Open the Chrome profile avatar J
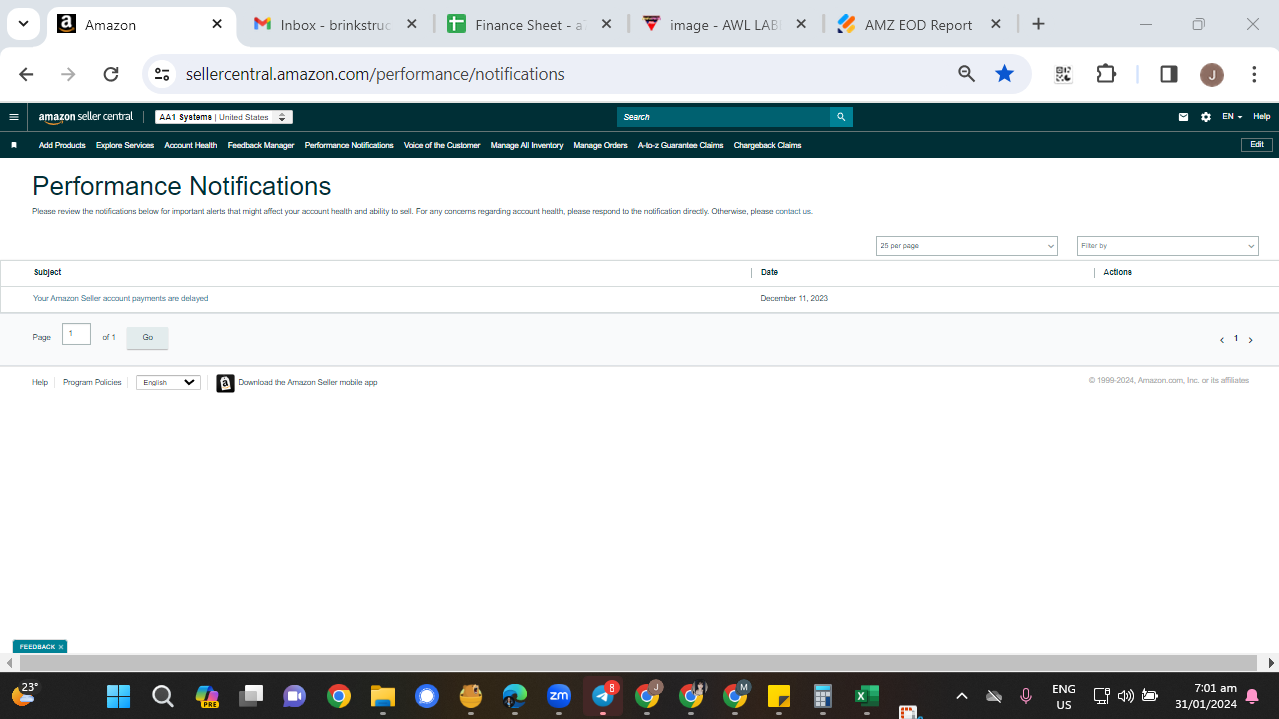 (1211, 74)
